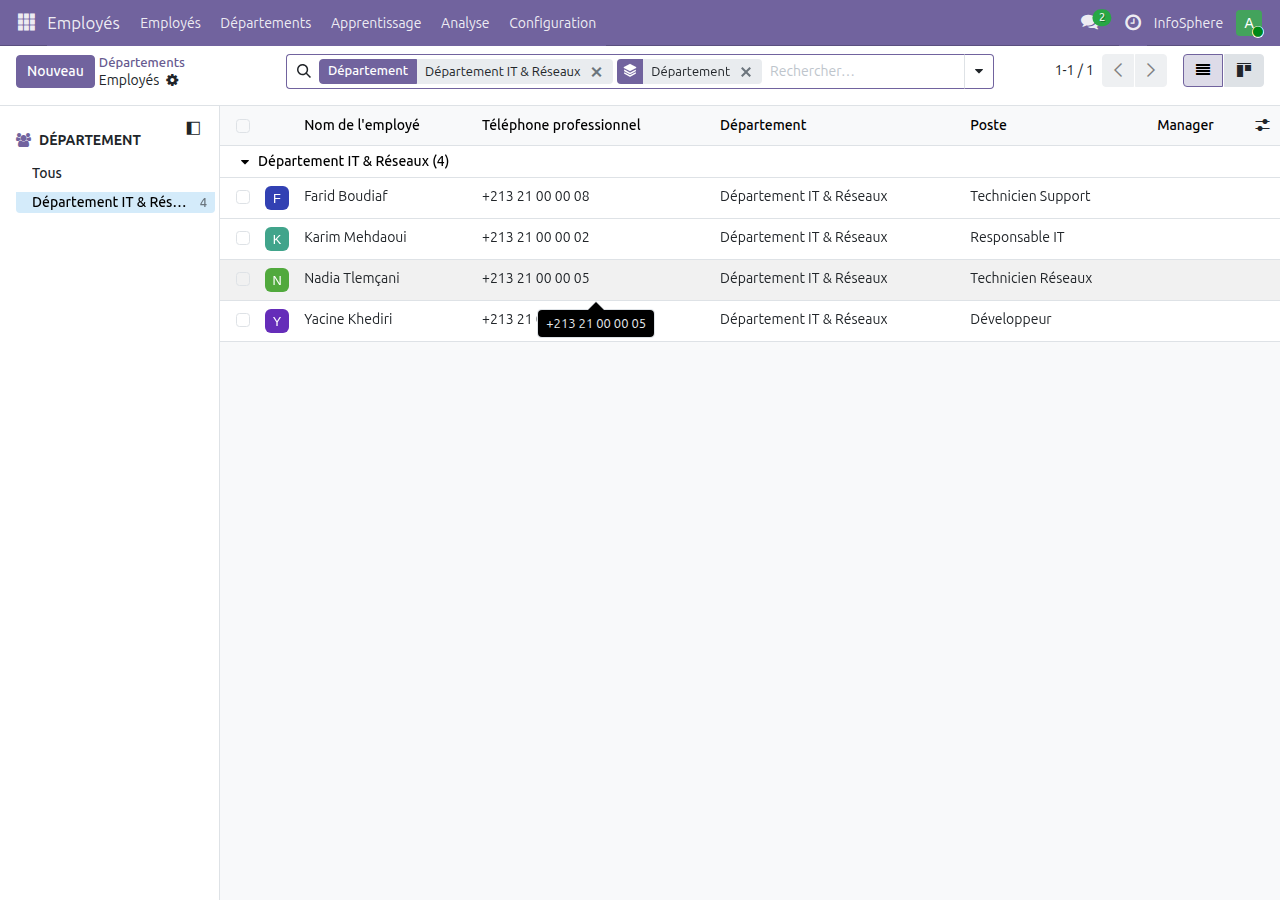Open the apps grid menu
Image resolution: width=1280 pixels, height=900 pixels.
(x=26, y=22)
